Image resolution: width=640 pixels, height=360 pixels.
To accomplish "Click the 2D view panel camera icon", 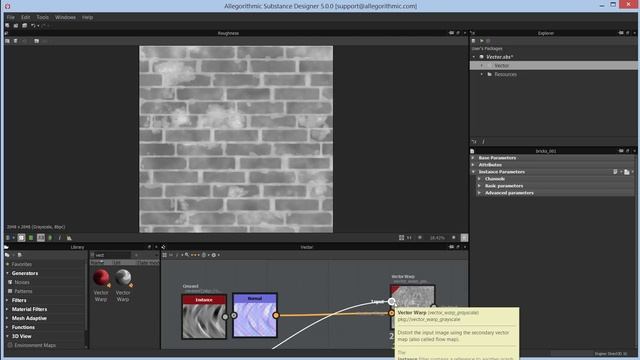I will (451, 33).
